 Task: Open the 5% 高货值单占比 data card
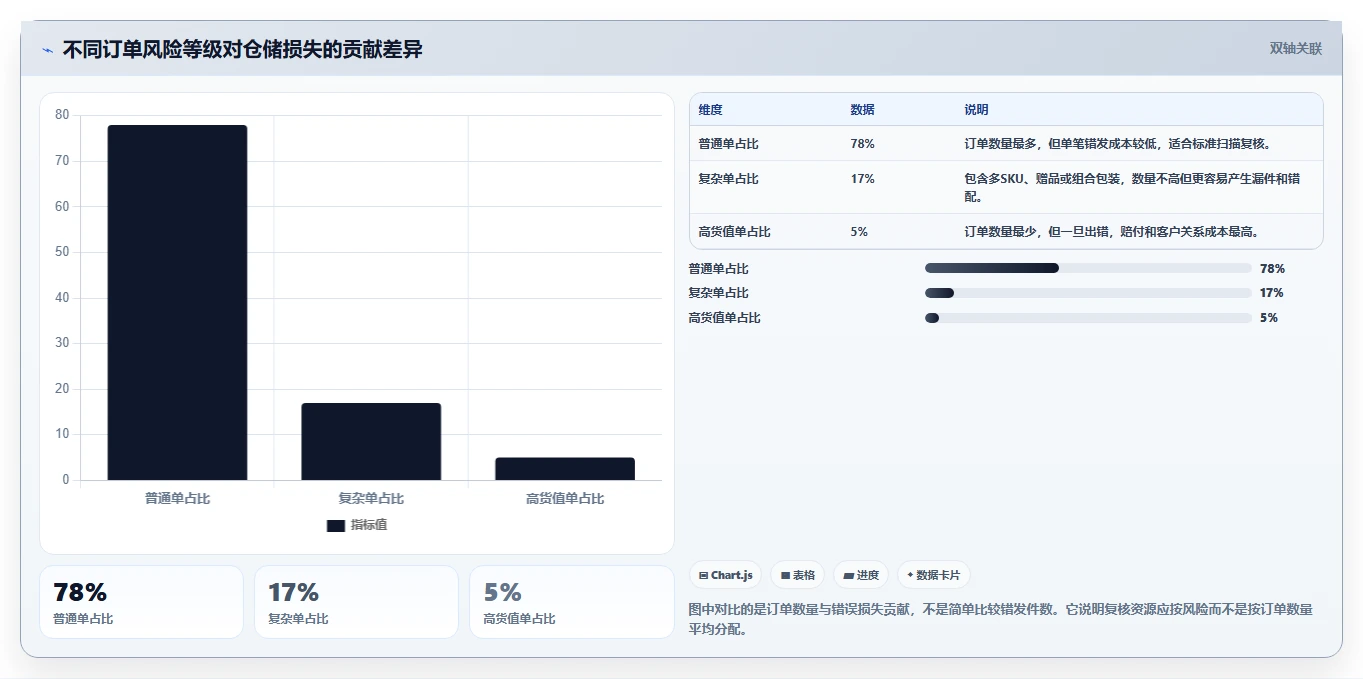571,602
